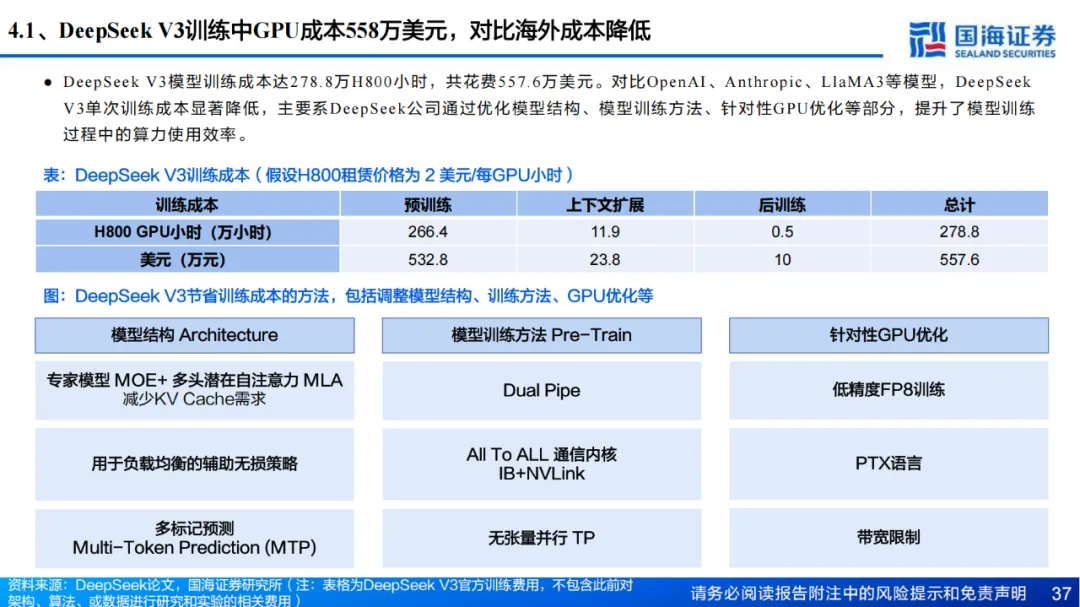Click the '美元（万元）' row label
The height and width of the screenshot is (607, 1080).
coord(187,260)
